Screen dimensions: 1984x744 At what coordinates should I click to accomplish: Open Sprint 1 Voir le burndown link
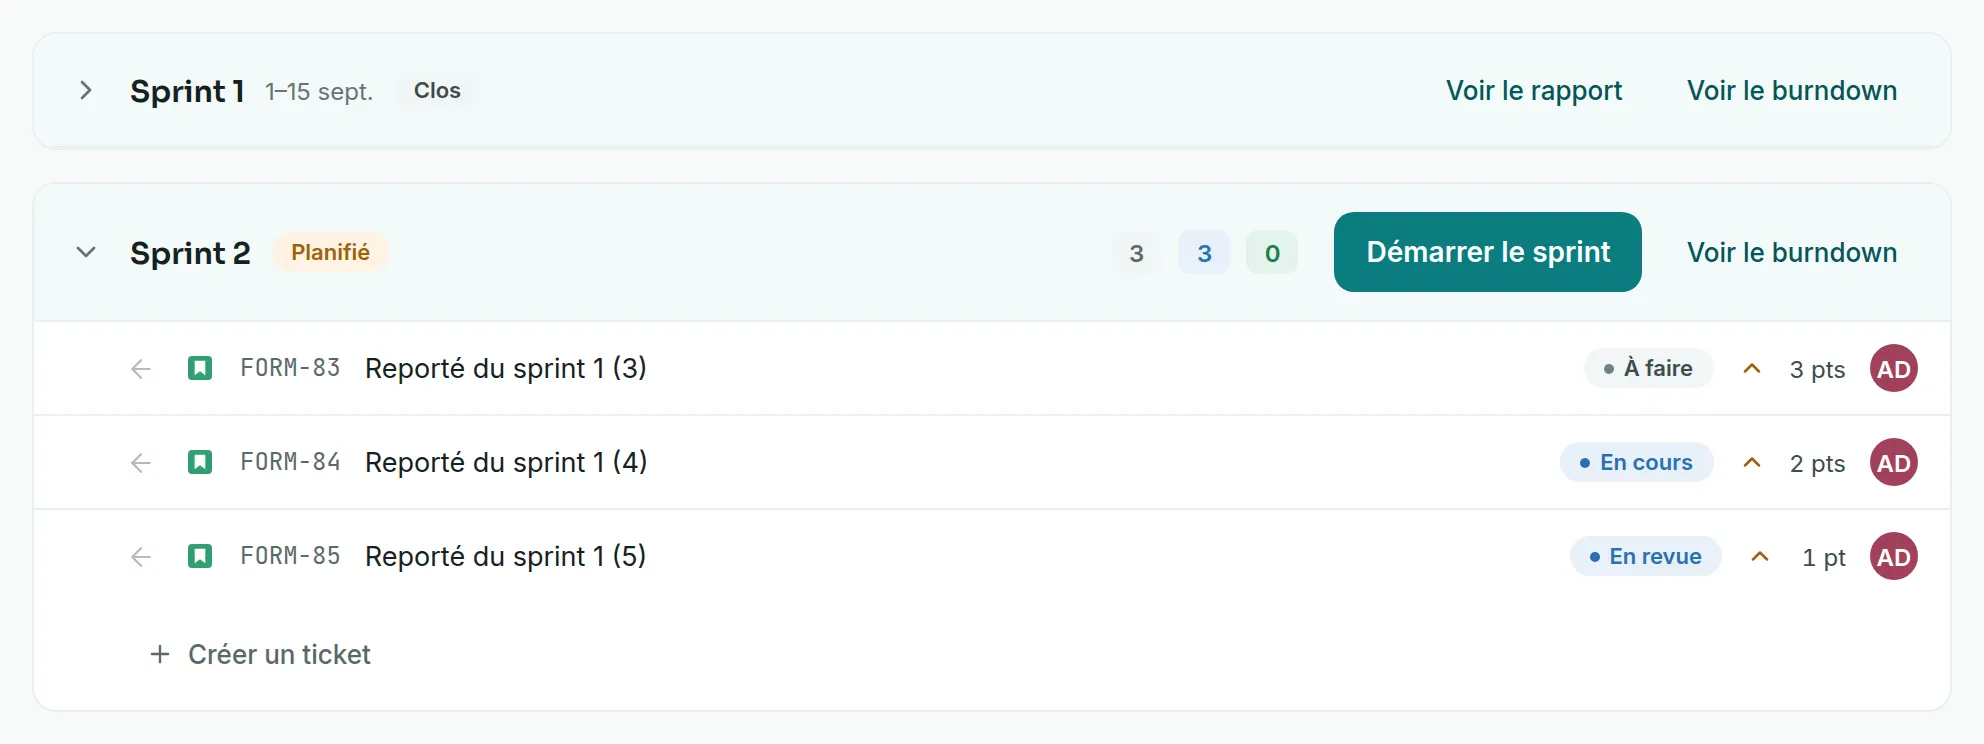pos(1792,91)
